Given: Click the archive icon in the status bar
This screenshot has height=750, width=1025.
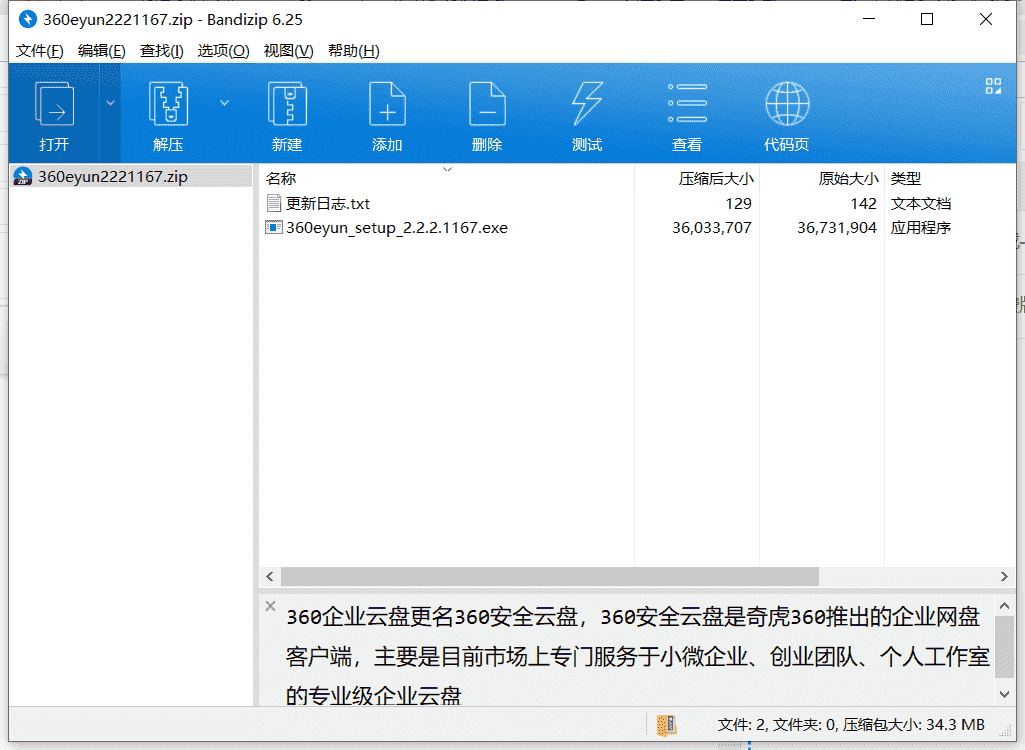Looking at the screenshot, I should tap(666, 724).
